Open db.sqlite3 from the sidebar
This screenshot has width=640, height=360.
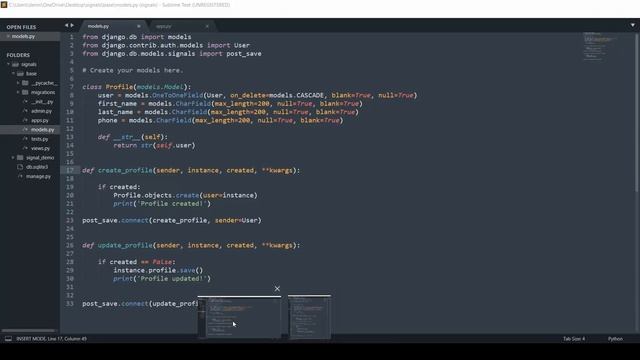37,167
